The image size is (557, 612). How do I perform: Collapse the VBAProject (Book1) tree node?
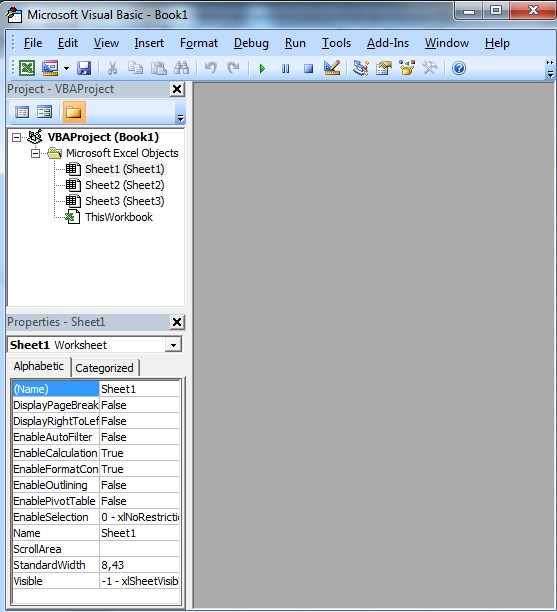coord(16,137)
